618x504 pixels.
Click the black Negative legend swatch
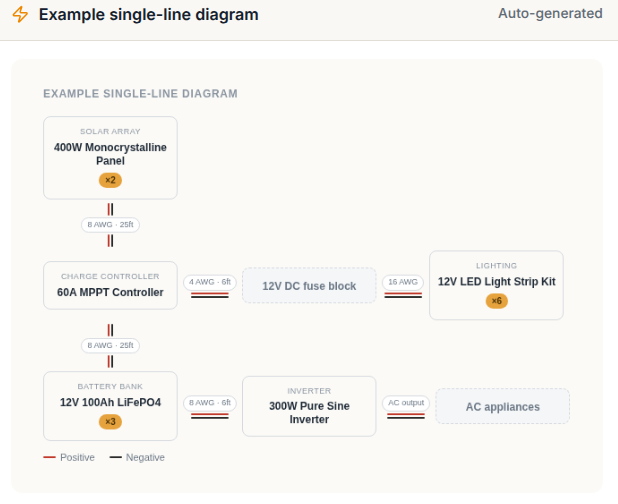point(115,457)
